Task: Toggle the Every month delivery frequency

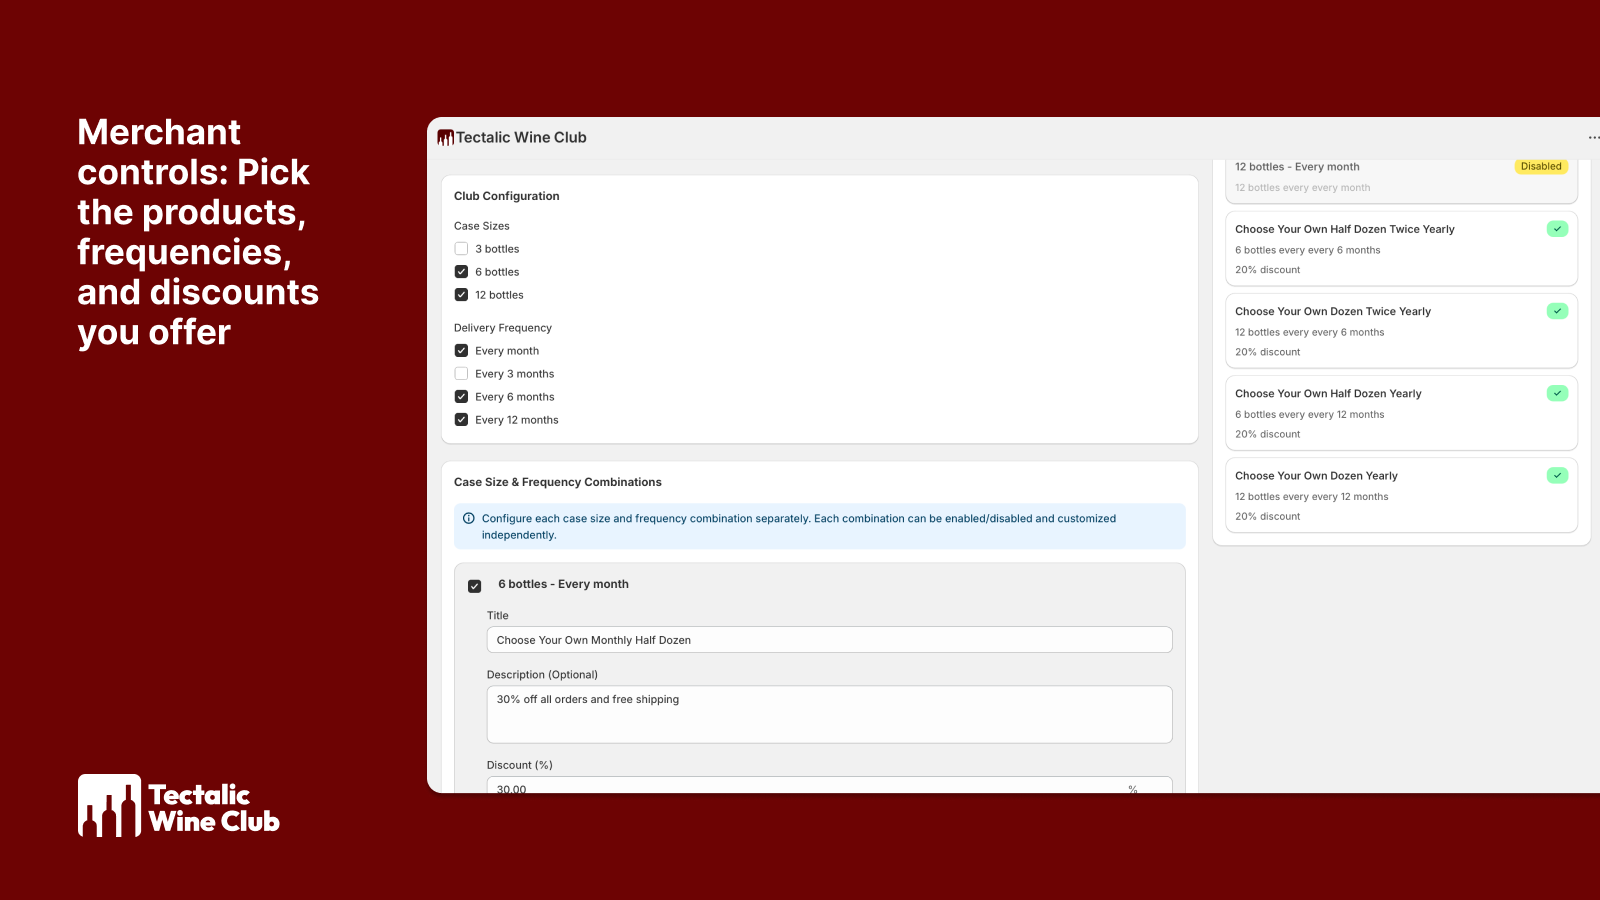Action: [x=461, y=351]
